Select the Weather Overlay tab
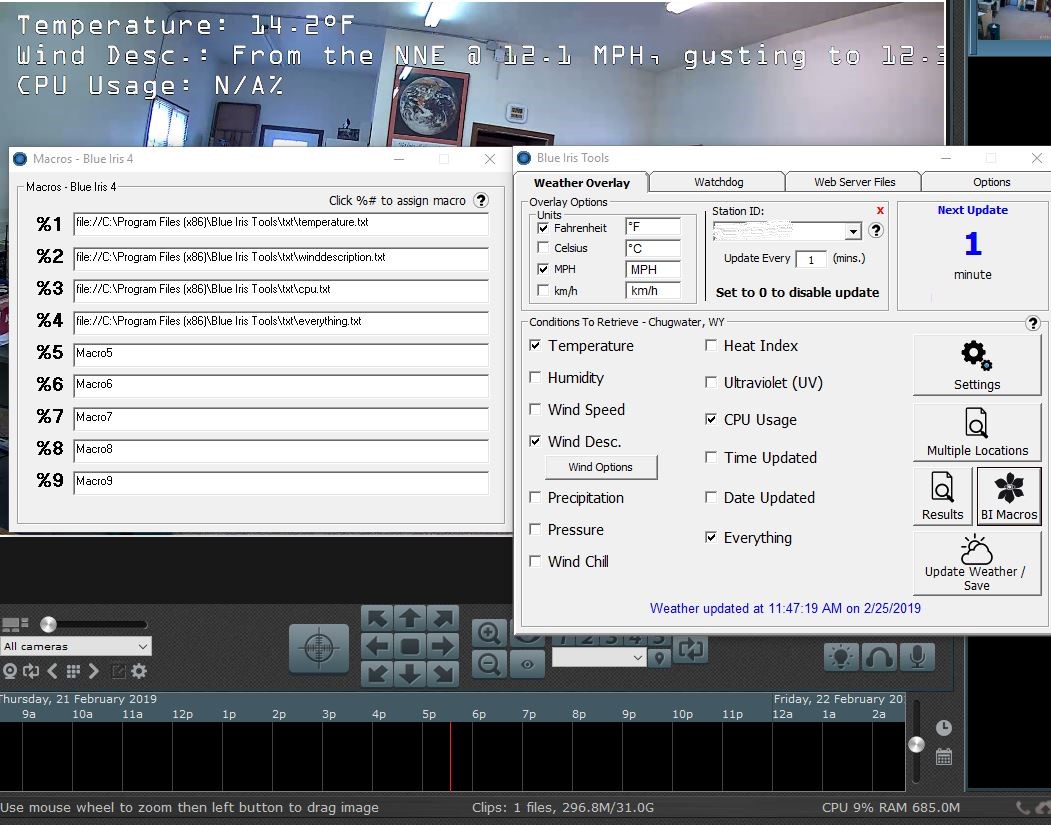This screenshot has width=1051, height=825. tap(581, 182)
